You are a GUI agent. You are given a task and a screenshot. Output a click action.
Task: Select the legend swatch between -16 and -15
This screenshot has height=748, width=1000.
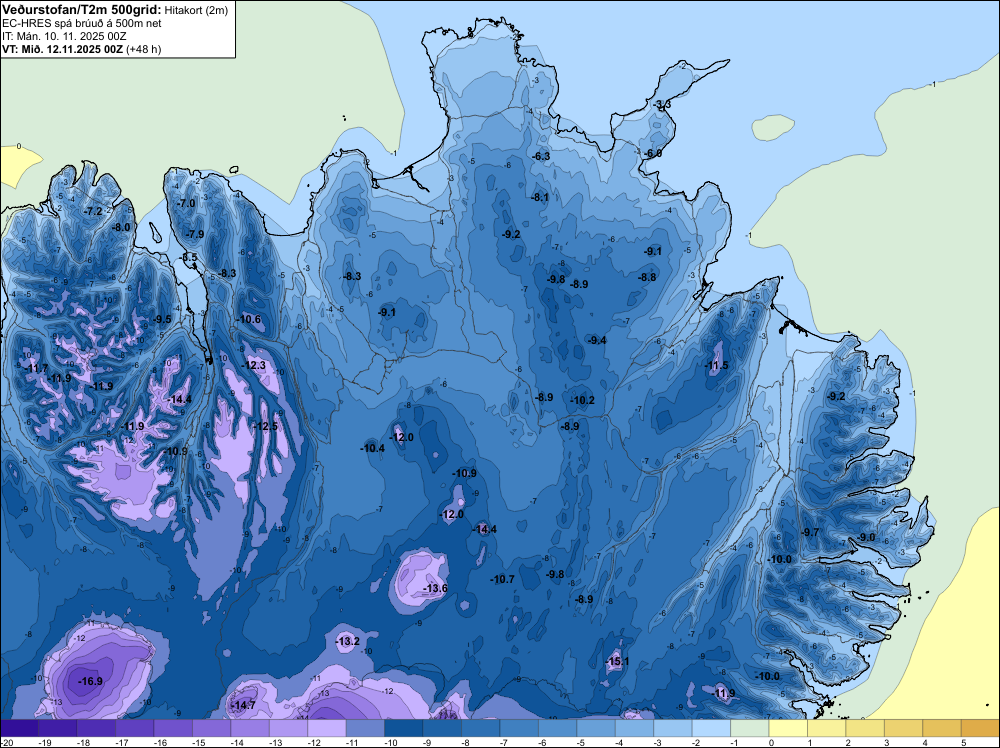[173, 728]
